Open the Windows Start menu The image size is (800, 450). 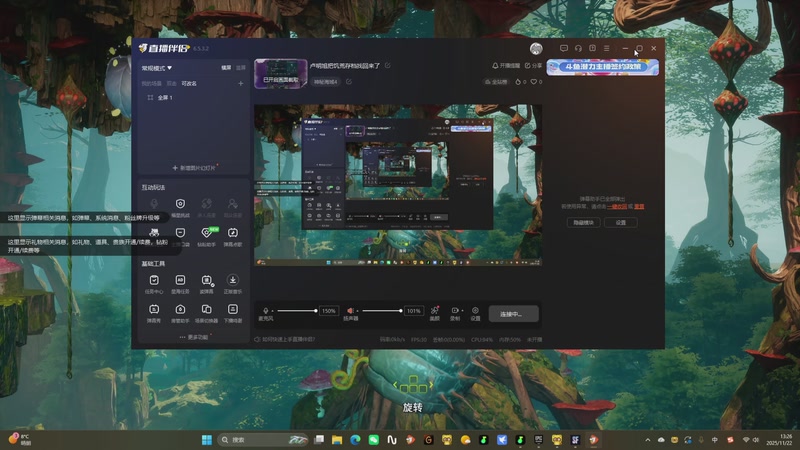click(x=207, y=440)
